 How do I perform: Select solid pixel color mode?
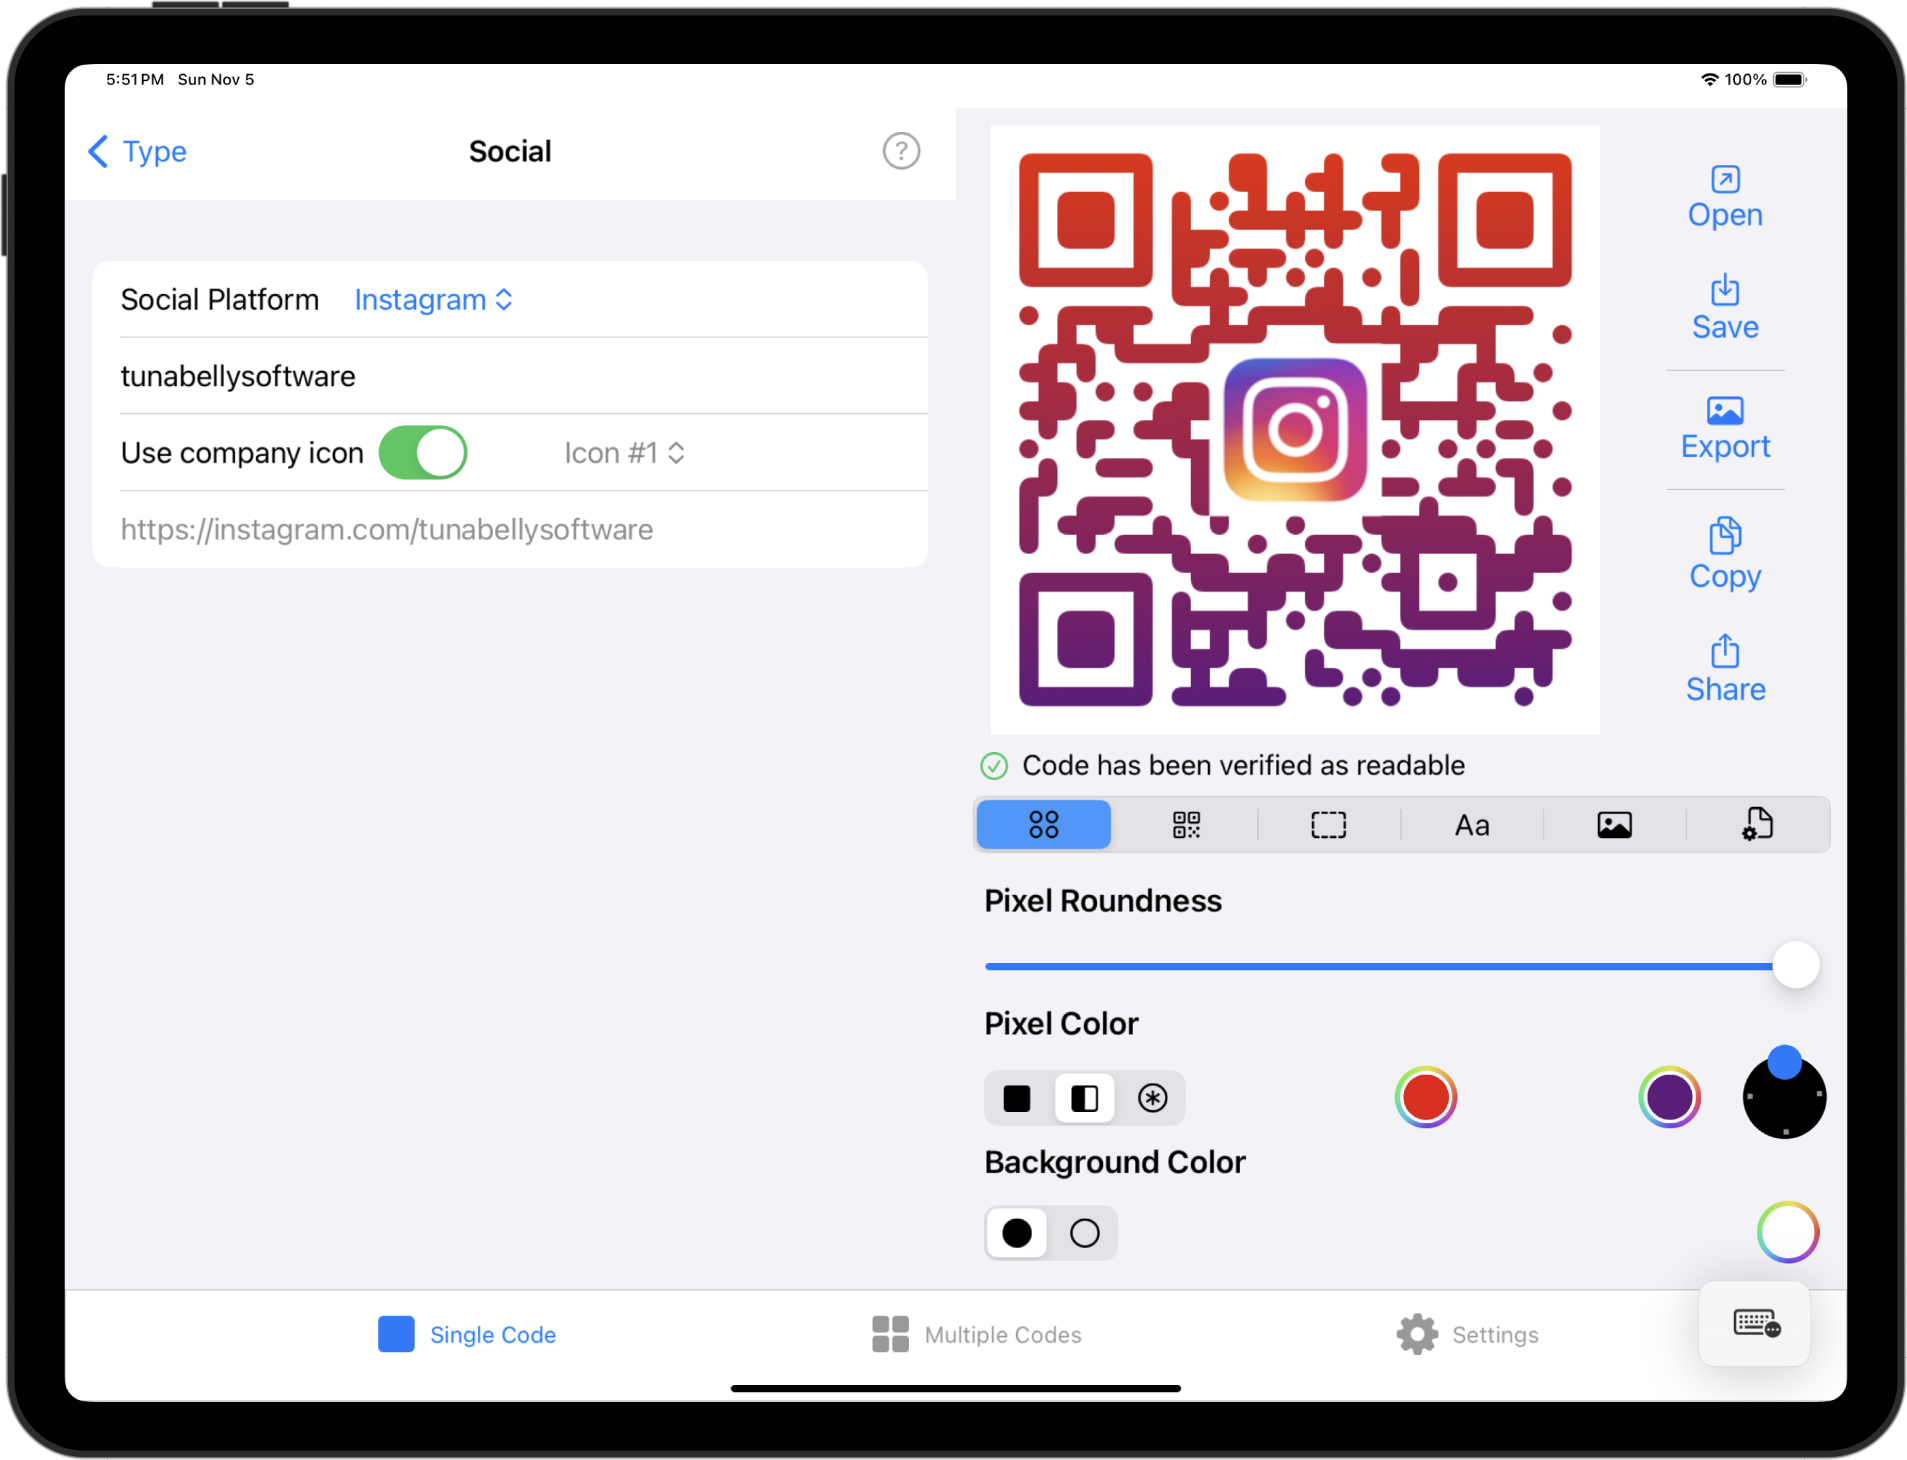click(1017, 1098)
